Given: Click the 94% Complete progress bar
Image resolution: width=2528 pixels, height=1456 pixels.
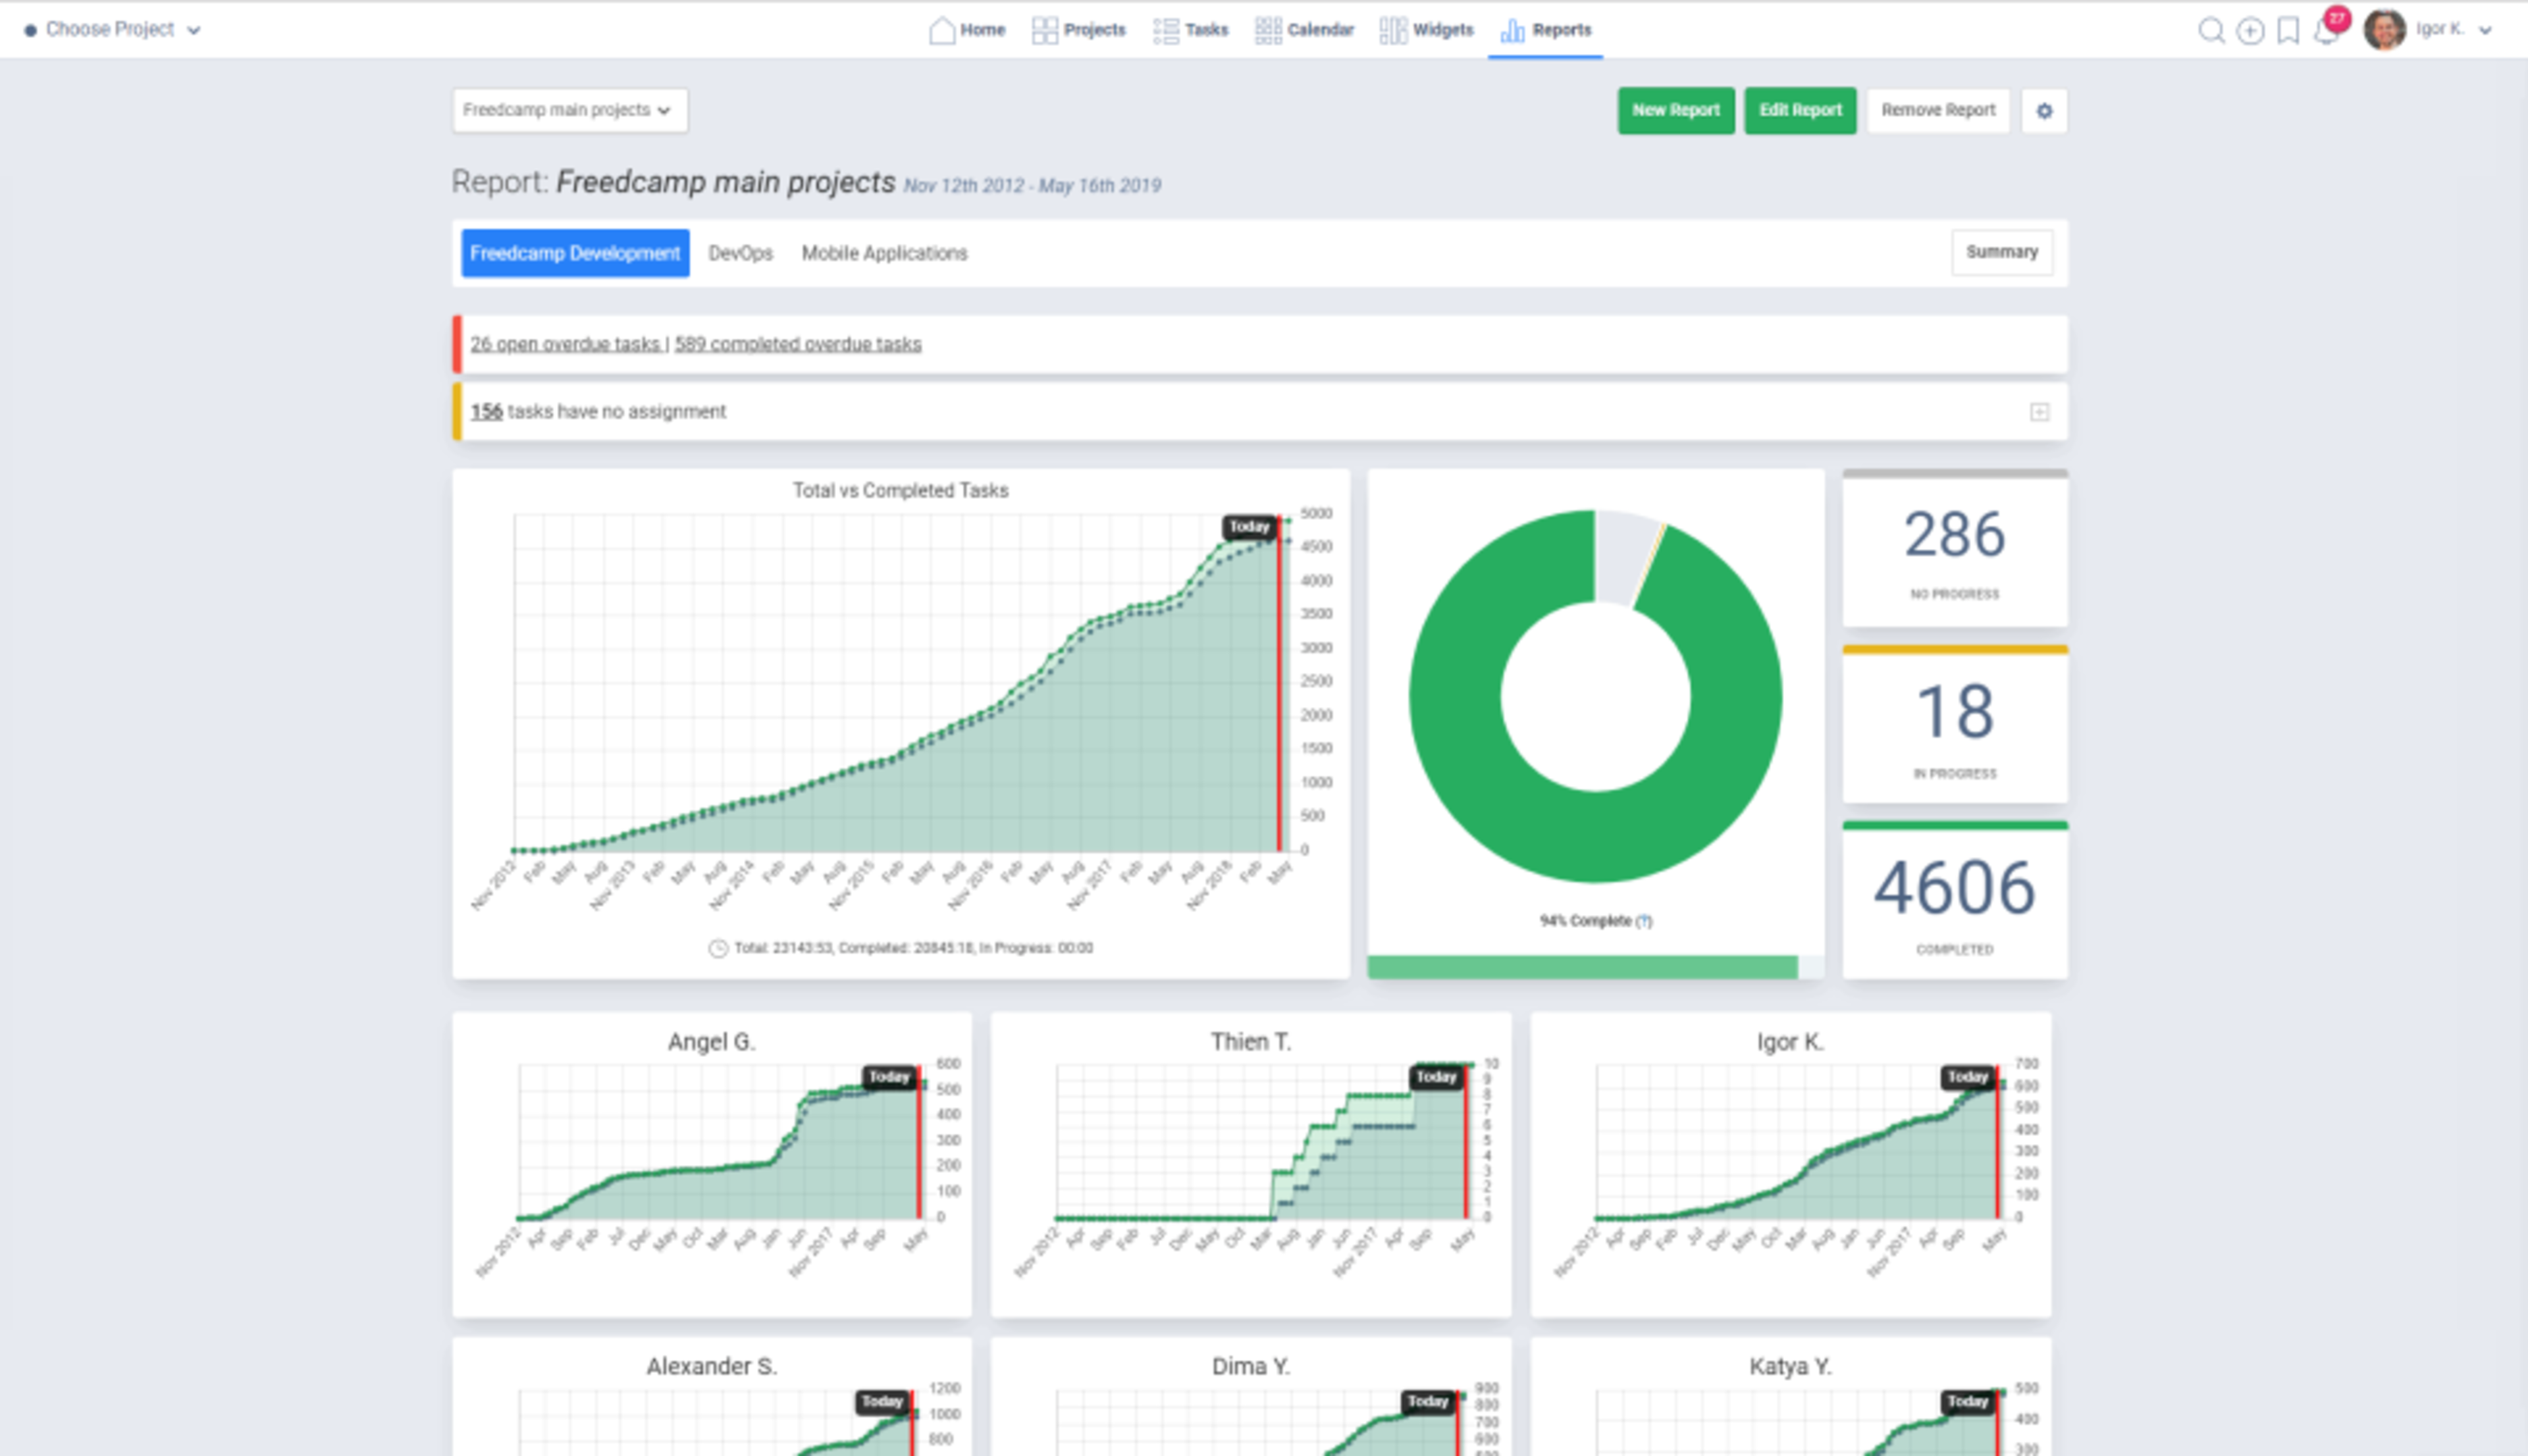Looking at the screenshot, I should [1590, 967].
